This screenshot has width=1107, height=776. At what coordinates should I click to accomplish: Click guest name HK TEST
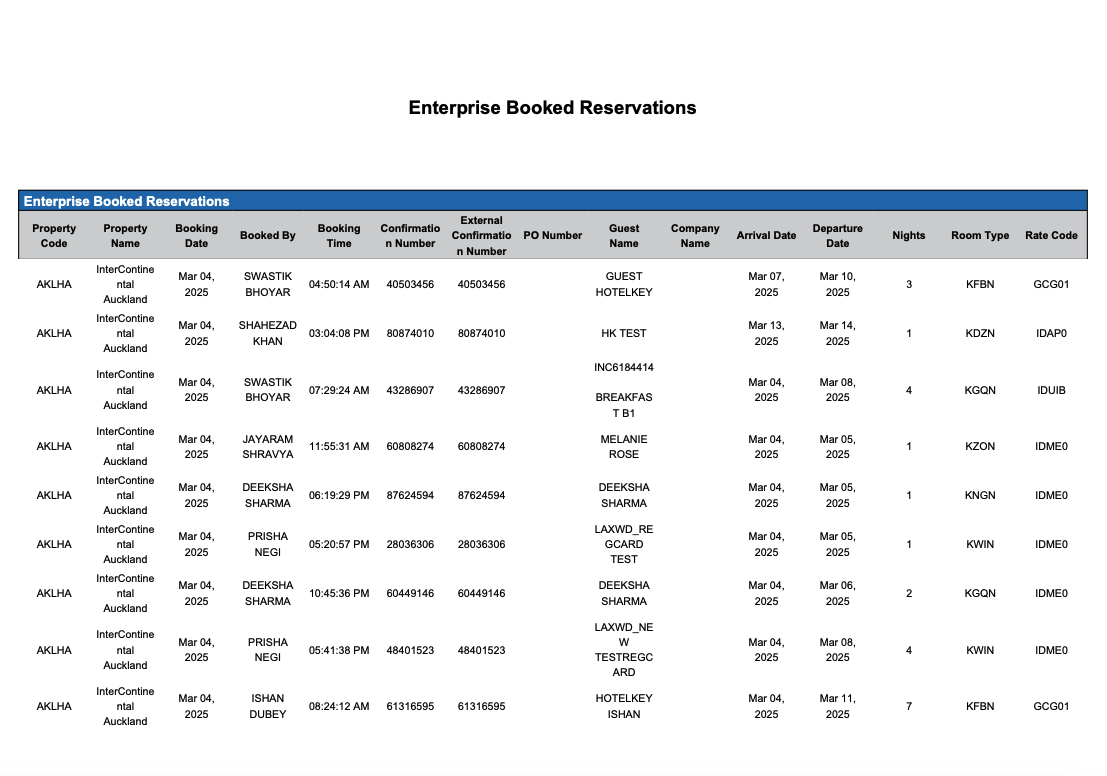tap(623, 334)
